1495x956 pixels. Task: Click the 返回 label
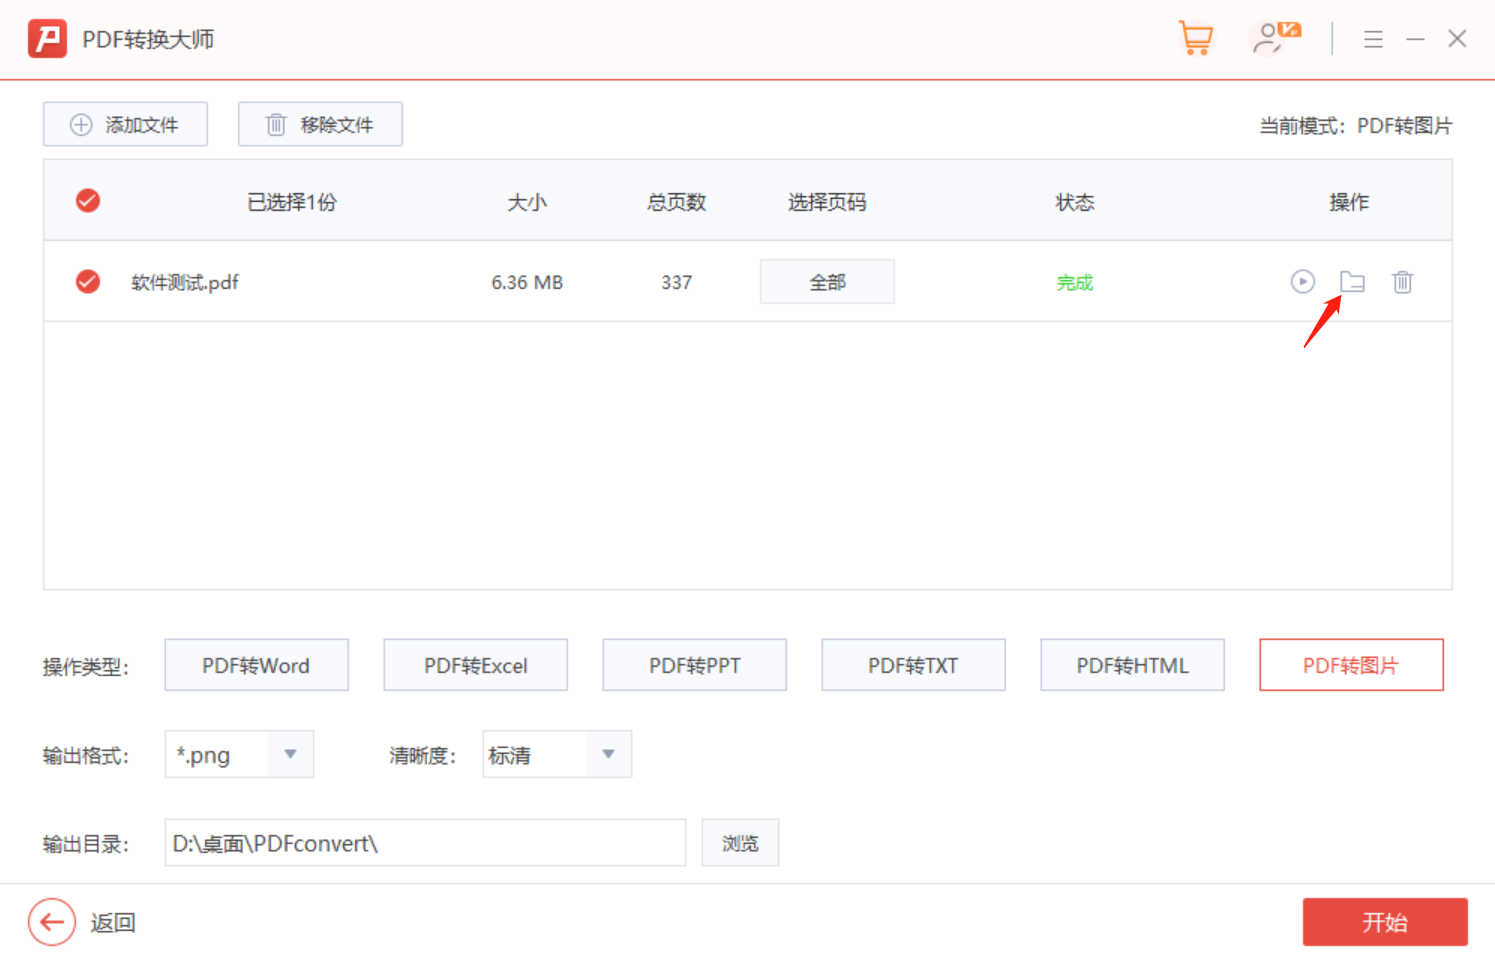(x=113, y=922)
